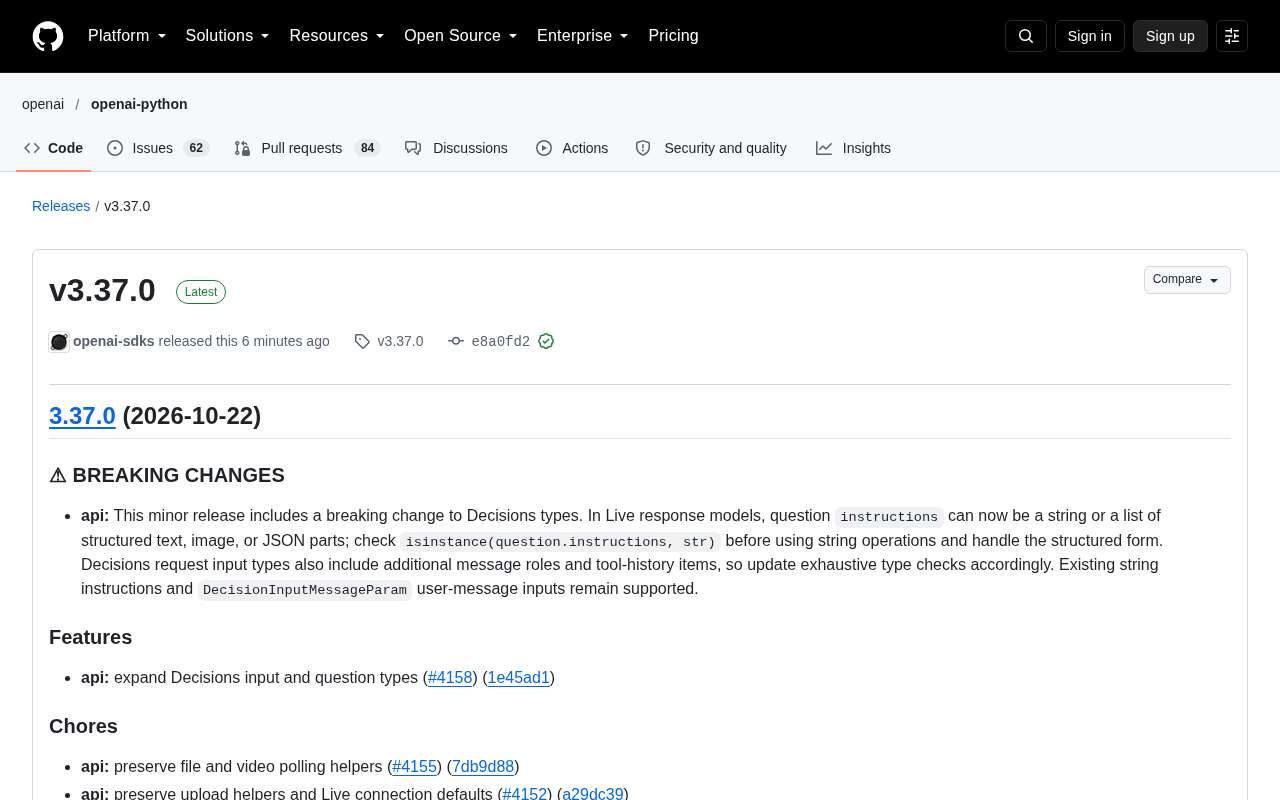Click the BREAKING CHANGES heading
The height and width of the screenshot is (800, 1280).
[x=167, y=475]
